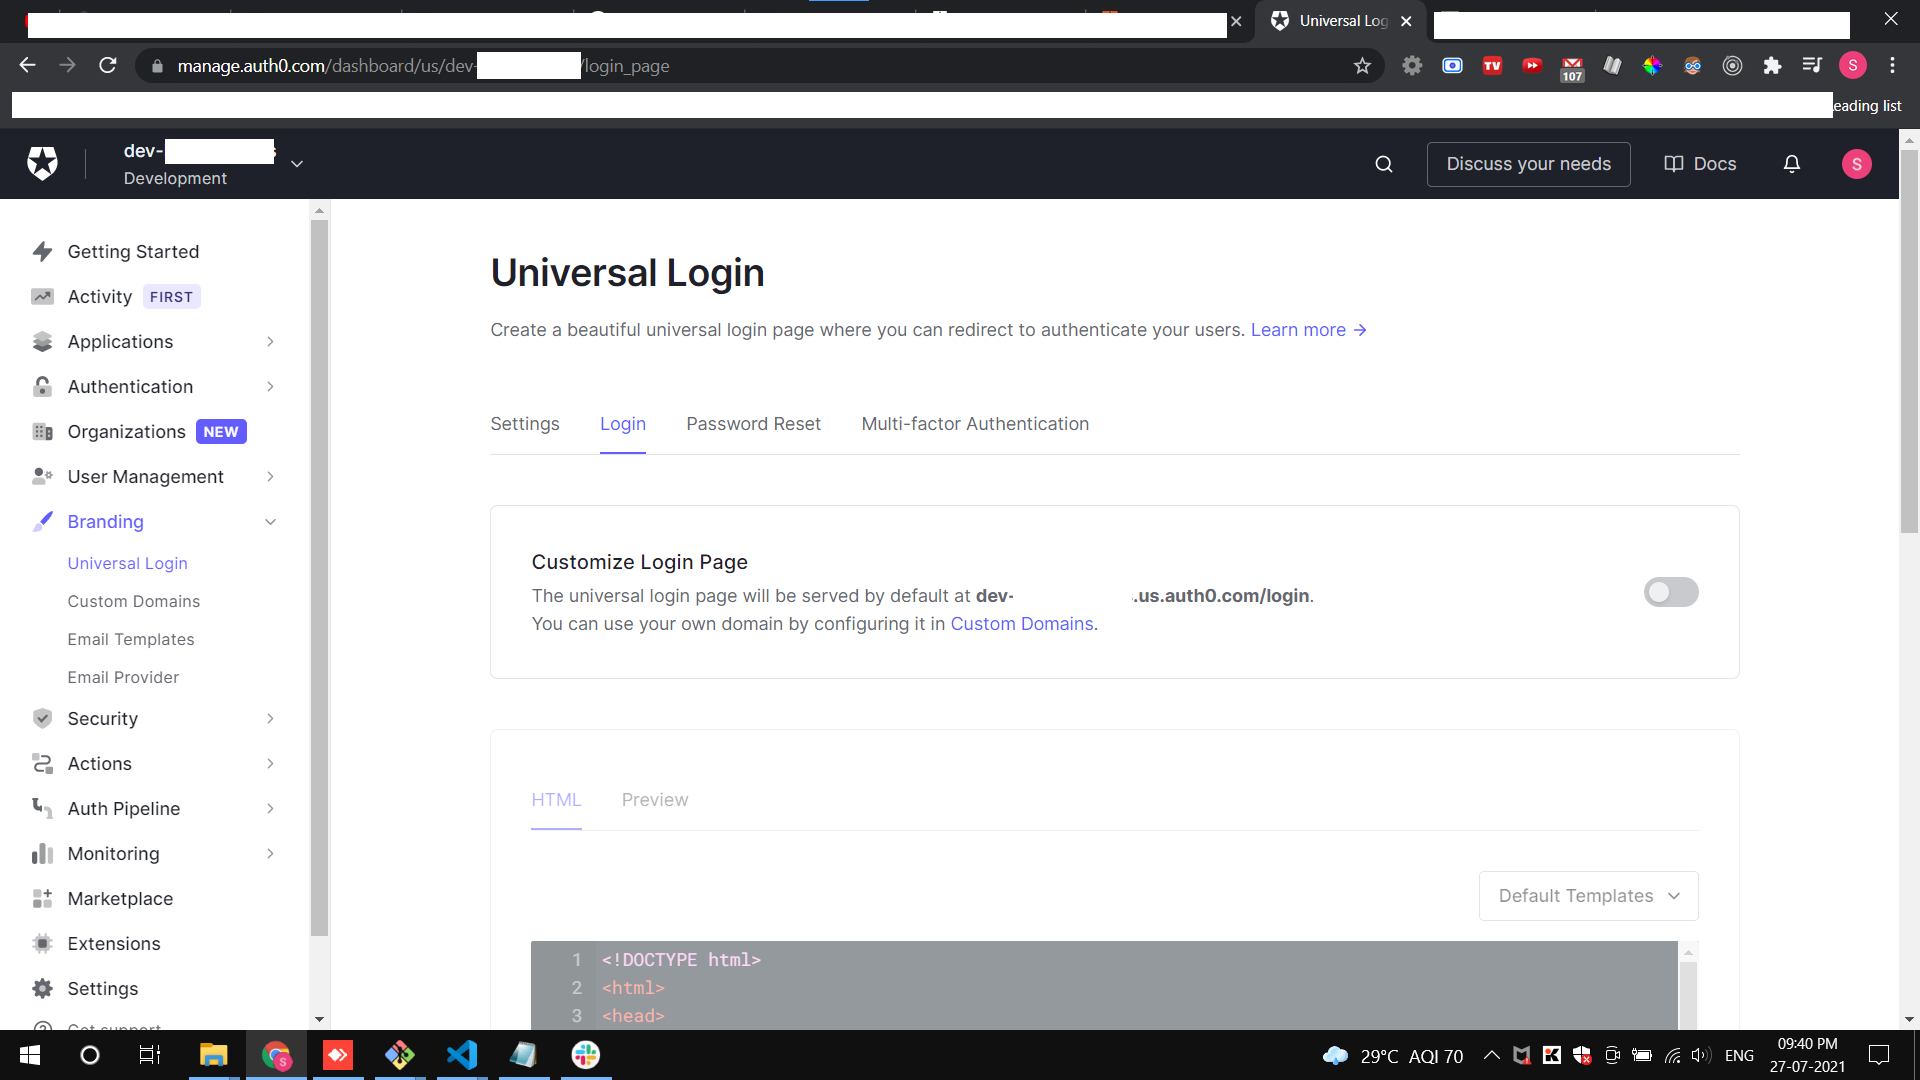
Task: Click the Security shield icon
Action: pyautogui.click(x=42, y=719)
